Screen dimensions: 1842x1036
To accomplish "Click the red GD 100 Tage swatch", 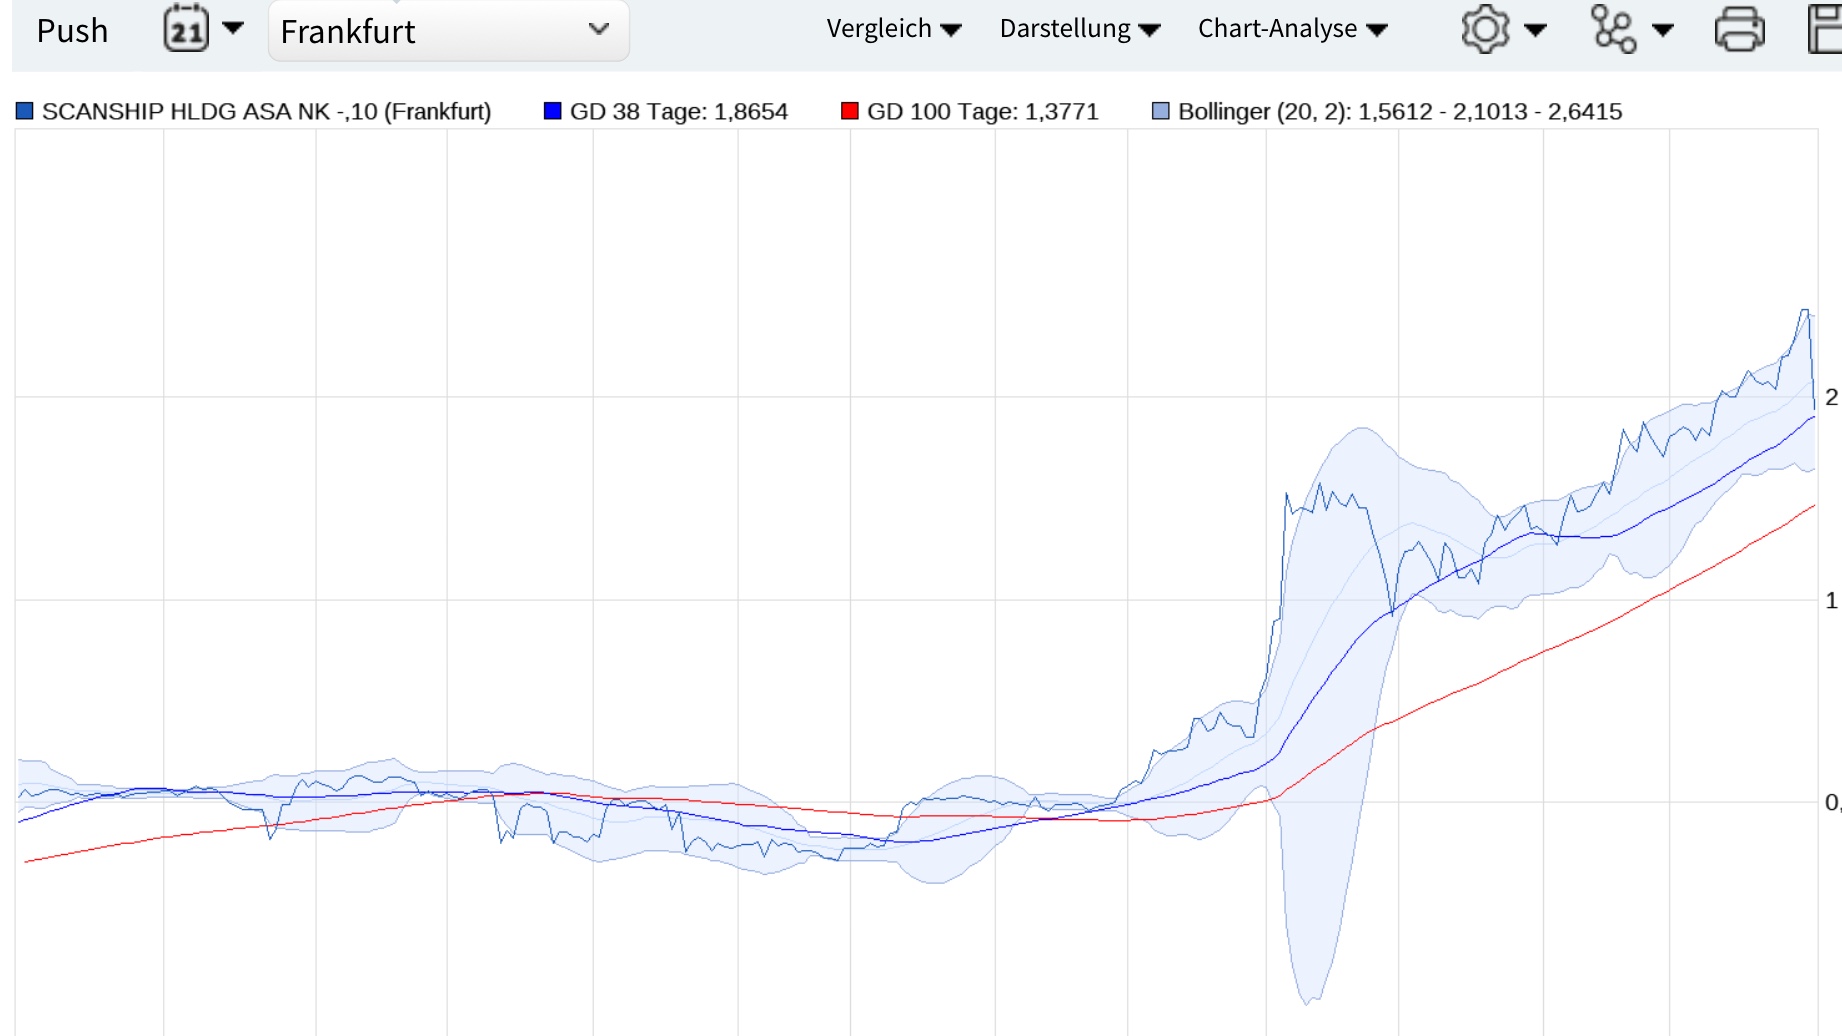I will click(850, 111).
